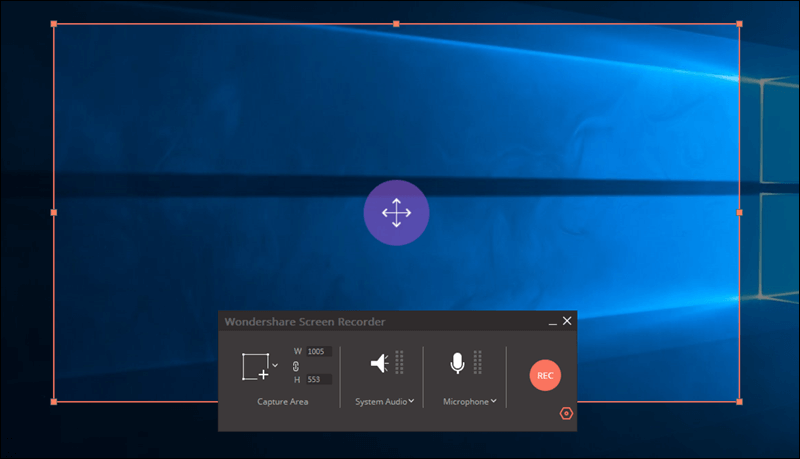Minimize the Wondershare Screen Recorder panel
800x459 pixels.
click(553, 322)
